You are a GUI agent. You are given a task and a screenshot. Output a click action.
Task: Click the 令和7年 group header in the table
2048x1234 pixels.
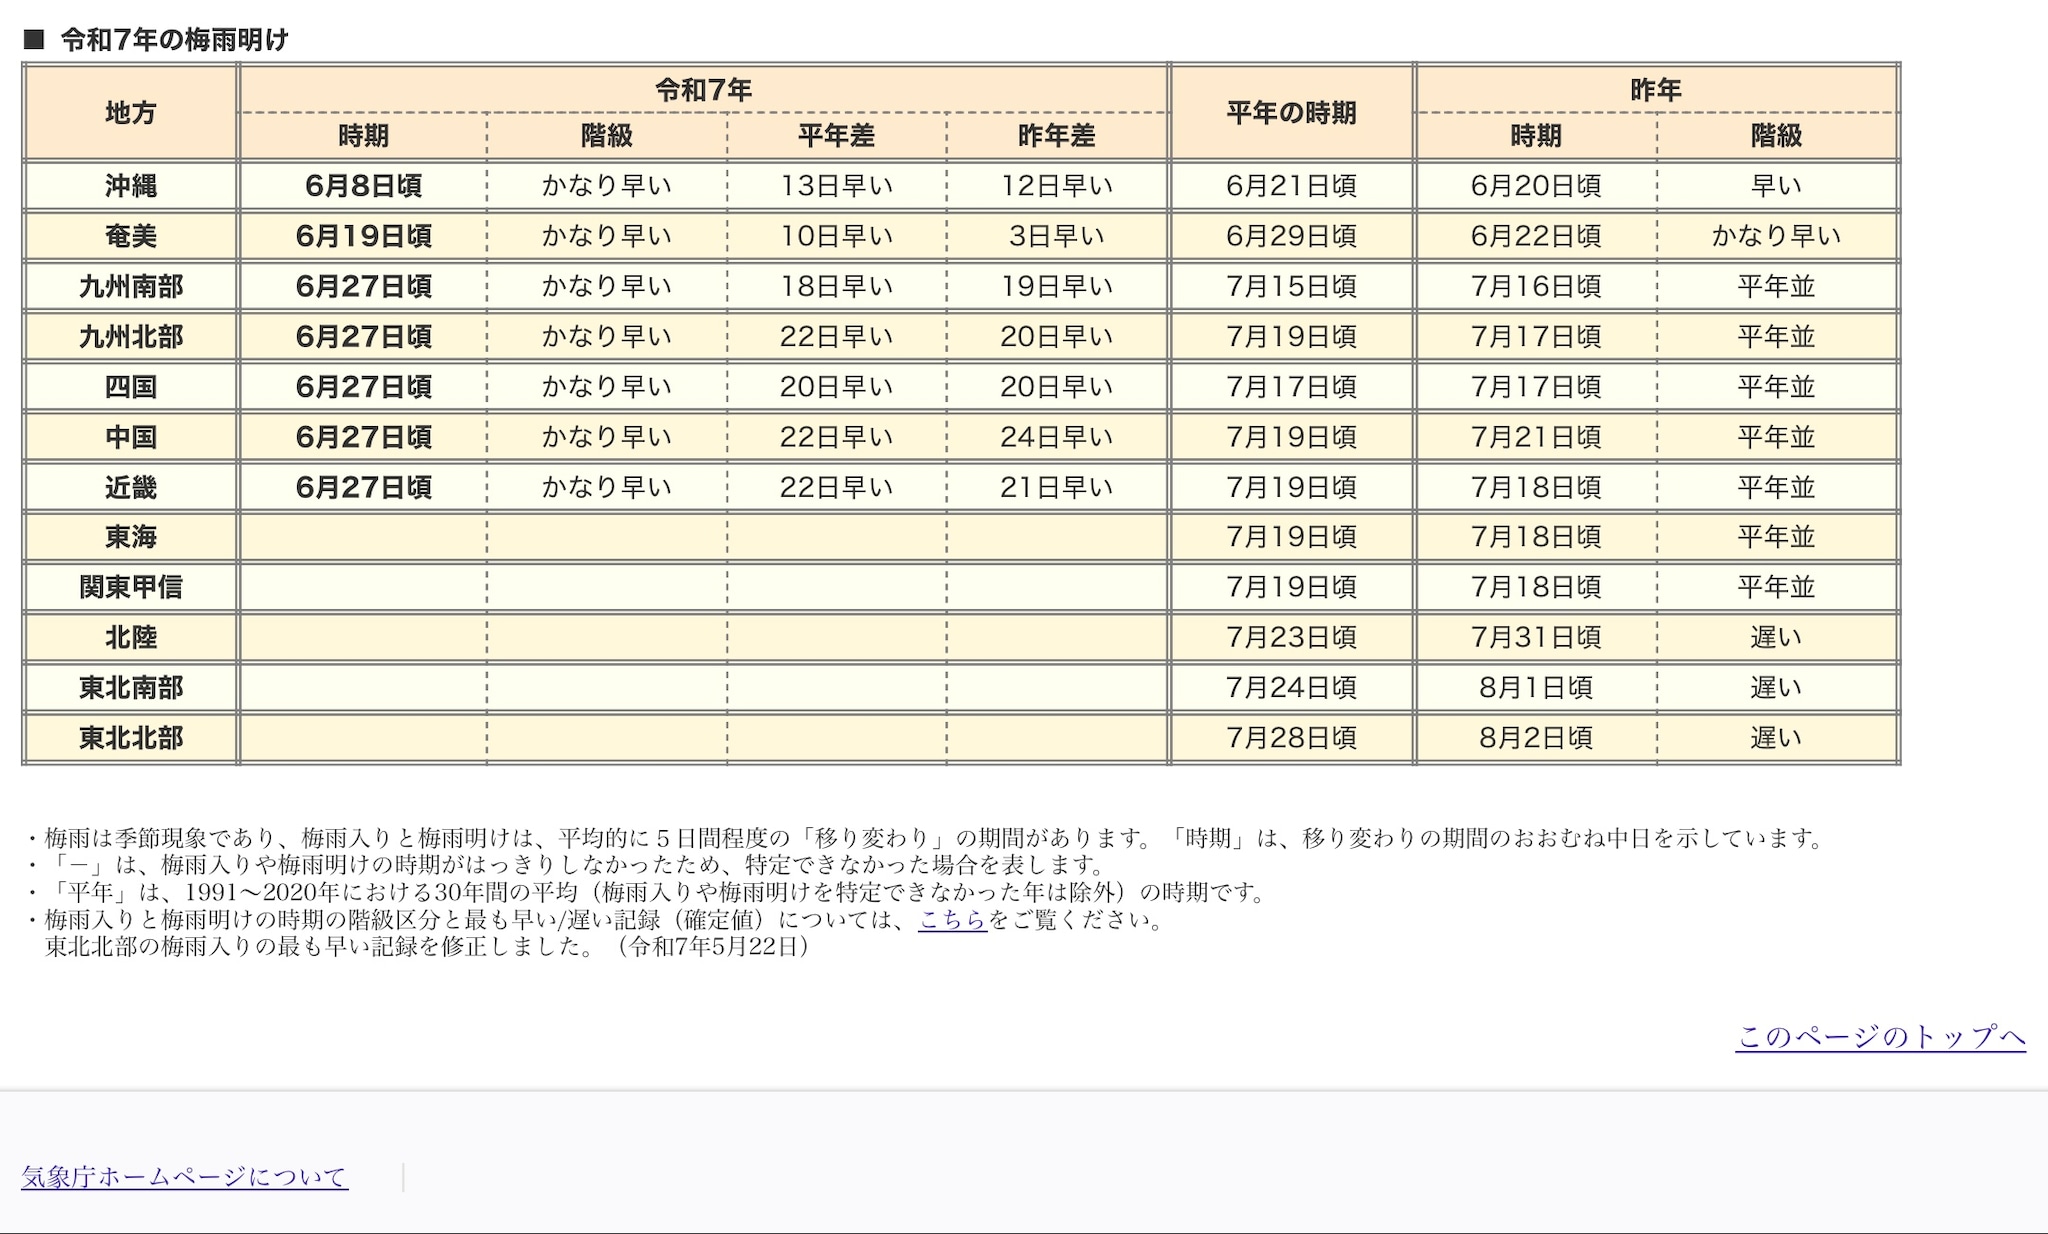tap(703, 90)
